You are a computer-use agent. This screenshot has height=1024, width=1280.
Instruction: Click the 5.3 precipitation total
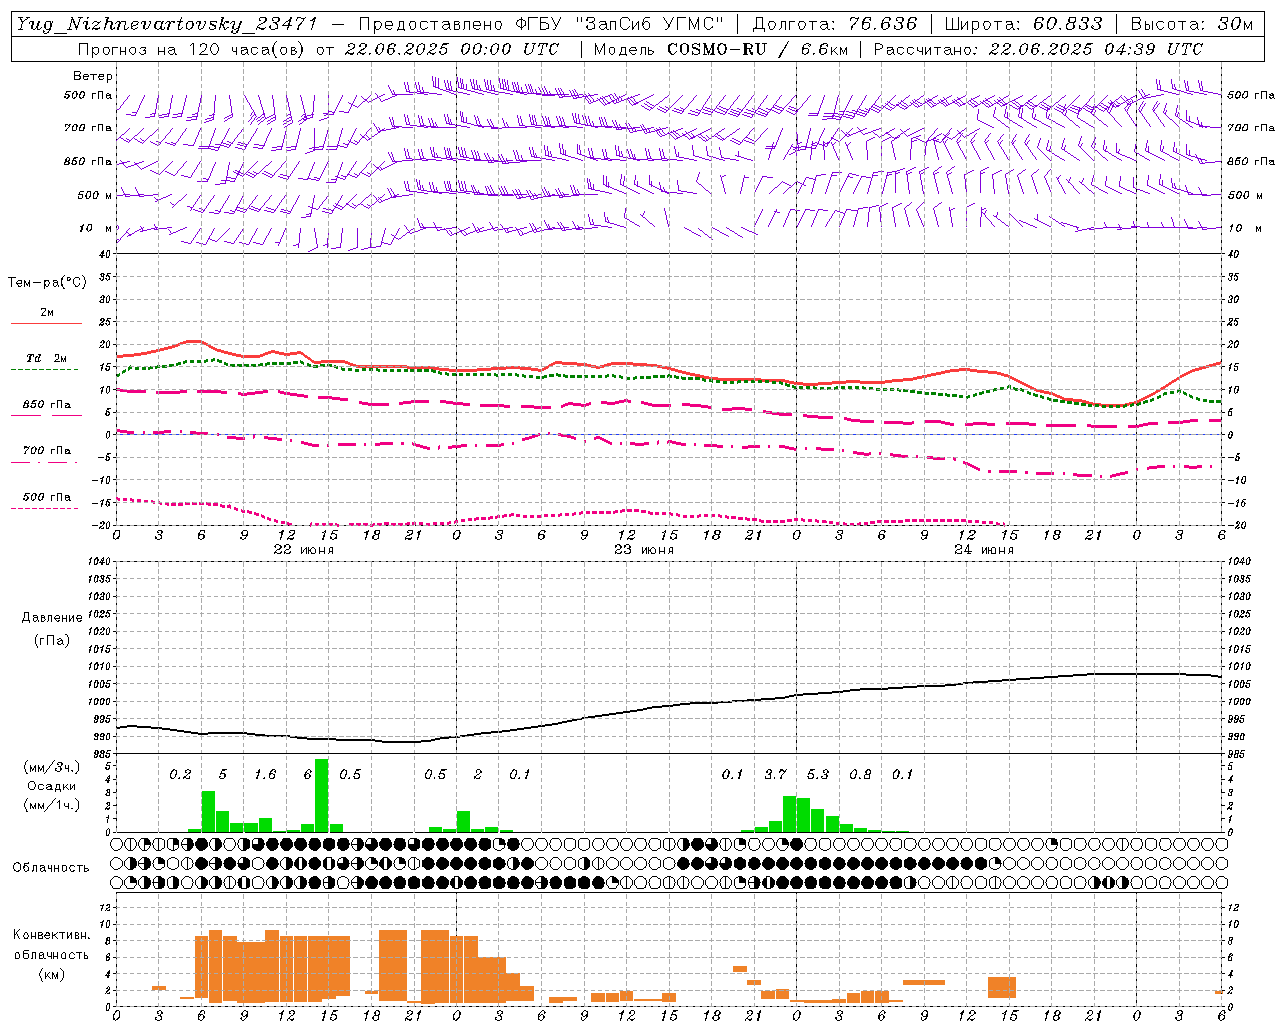[x=818, y=774]
